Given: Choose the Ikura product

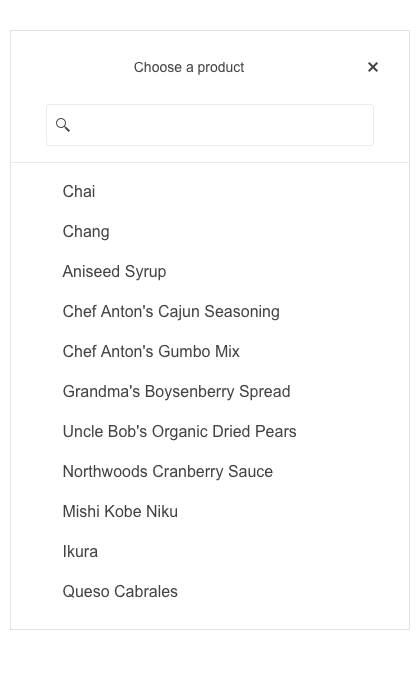Looking at the screenshot, I should (x=210, y=552).
